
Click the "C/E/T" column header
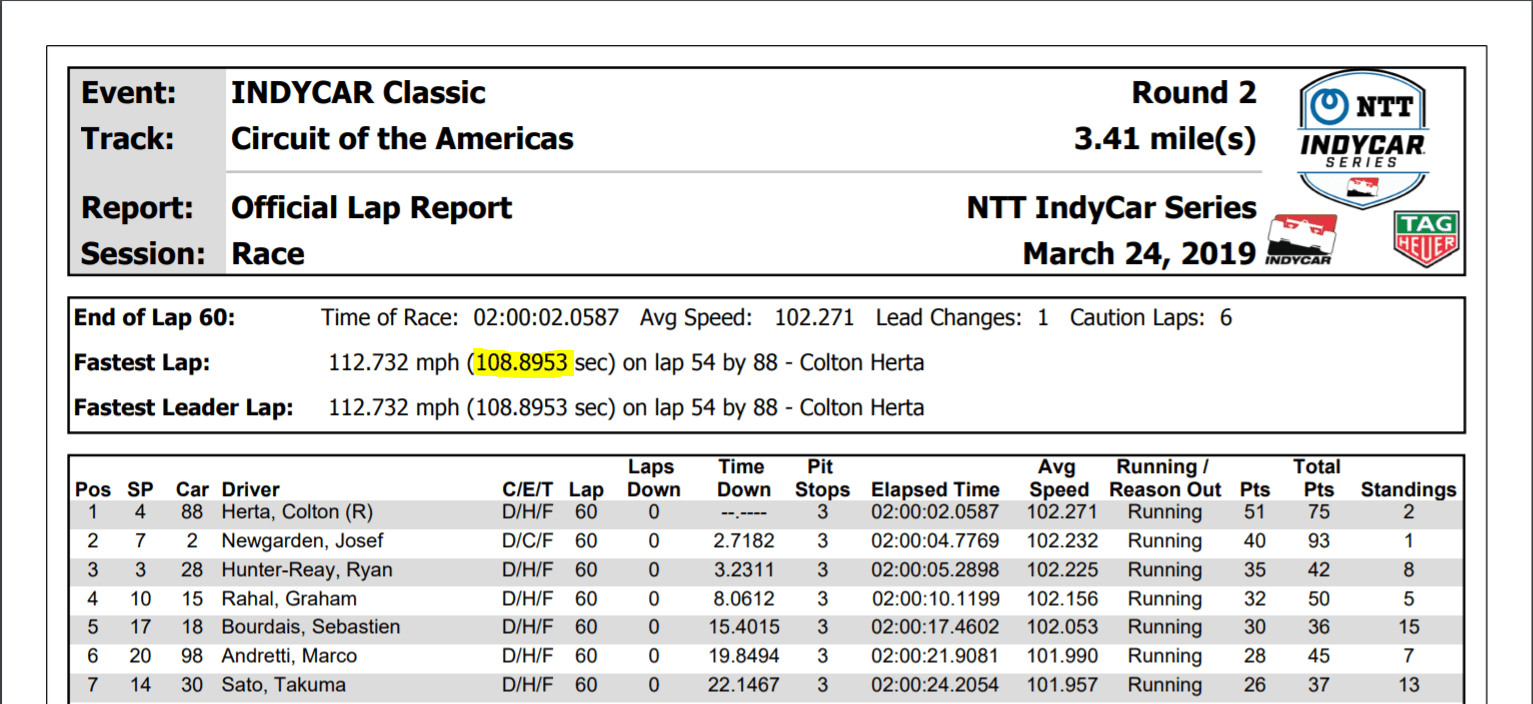click(x=528, y=490)
